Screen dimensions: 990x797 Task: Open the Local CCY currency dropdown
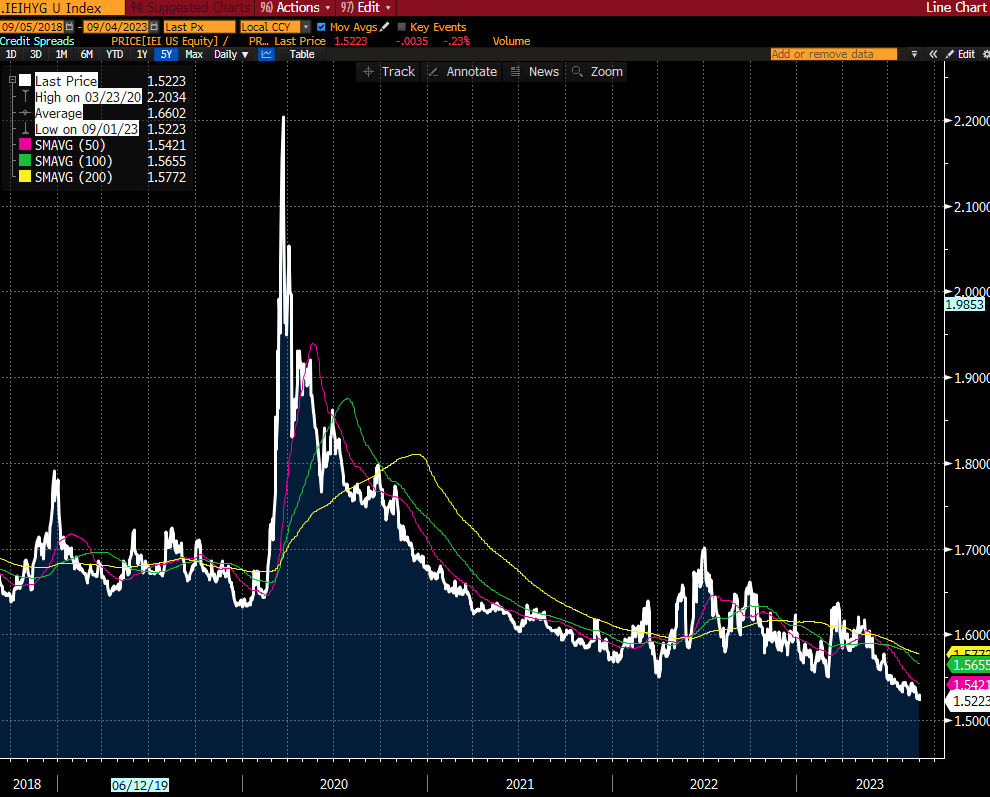point(308,27)
